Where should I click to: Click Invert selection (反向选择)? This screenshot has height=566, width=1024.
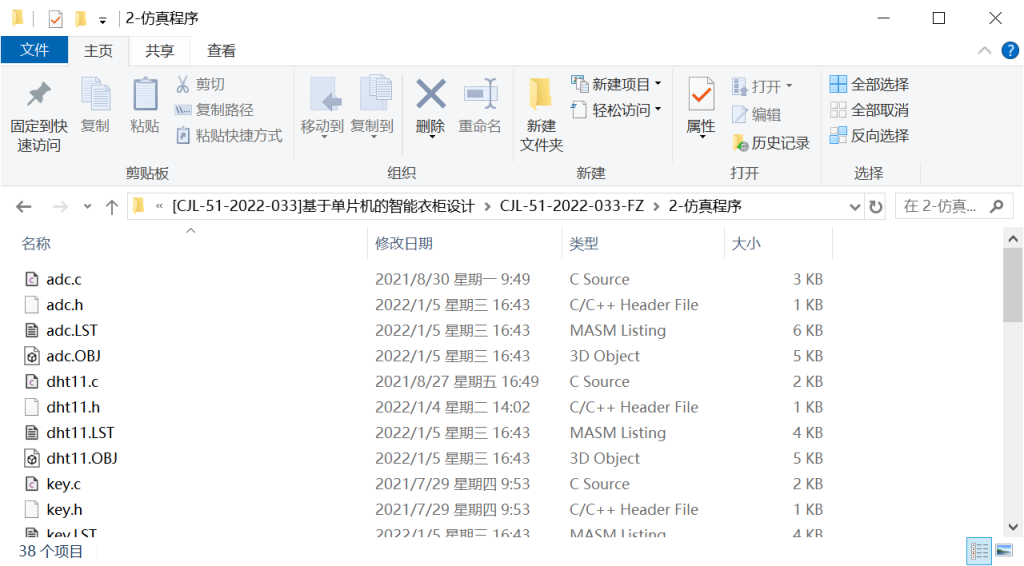pyautogui.click(x=869, y=136)
